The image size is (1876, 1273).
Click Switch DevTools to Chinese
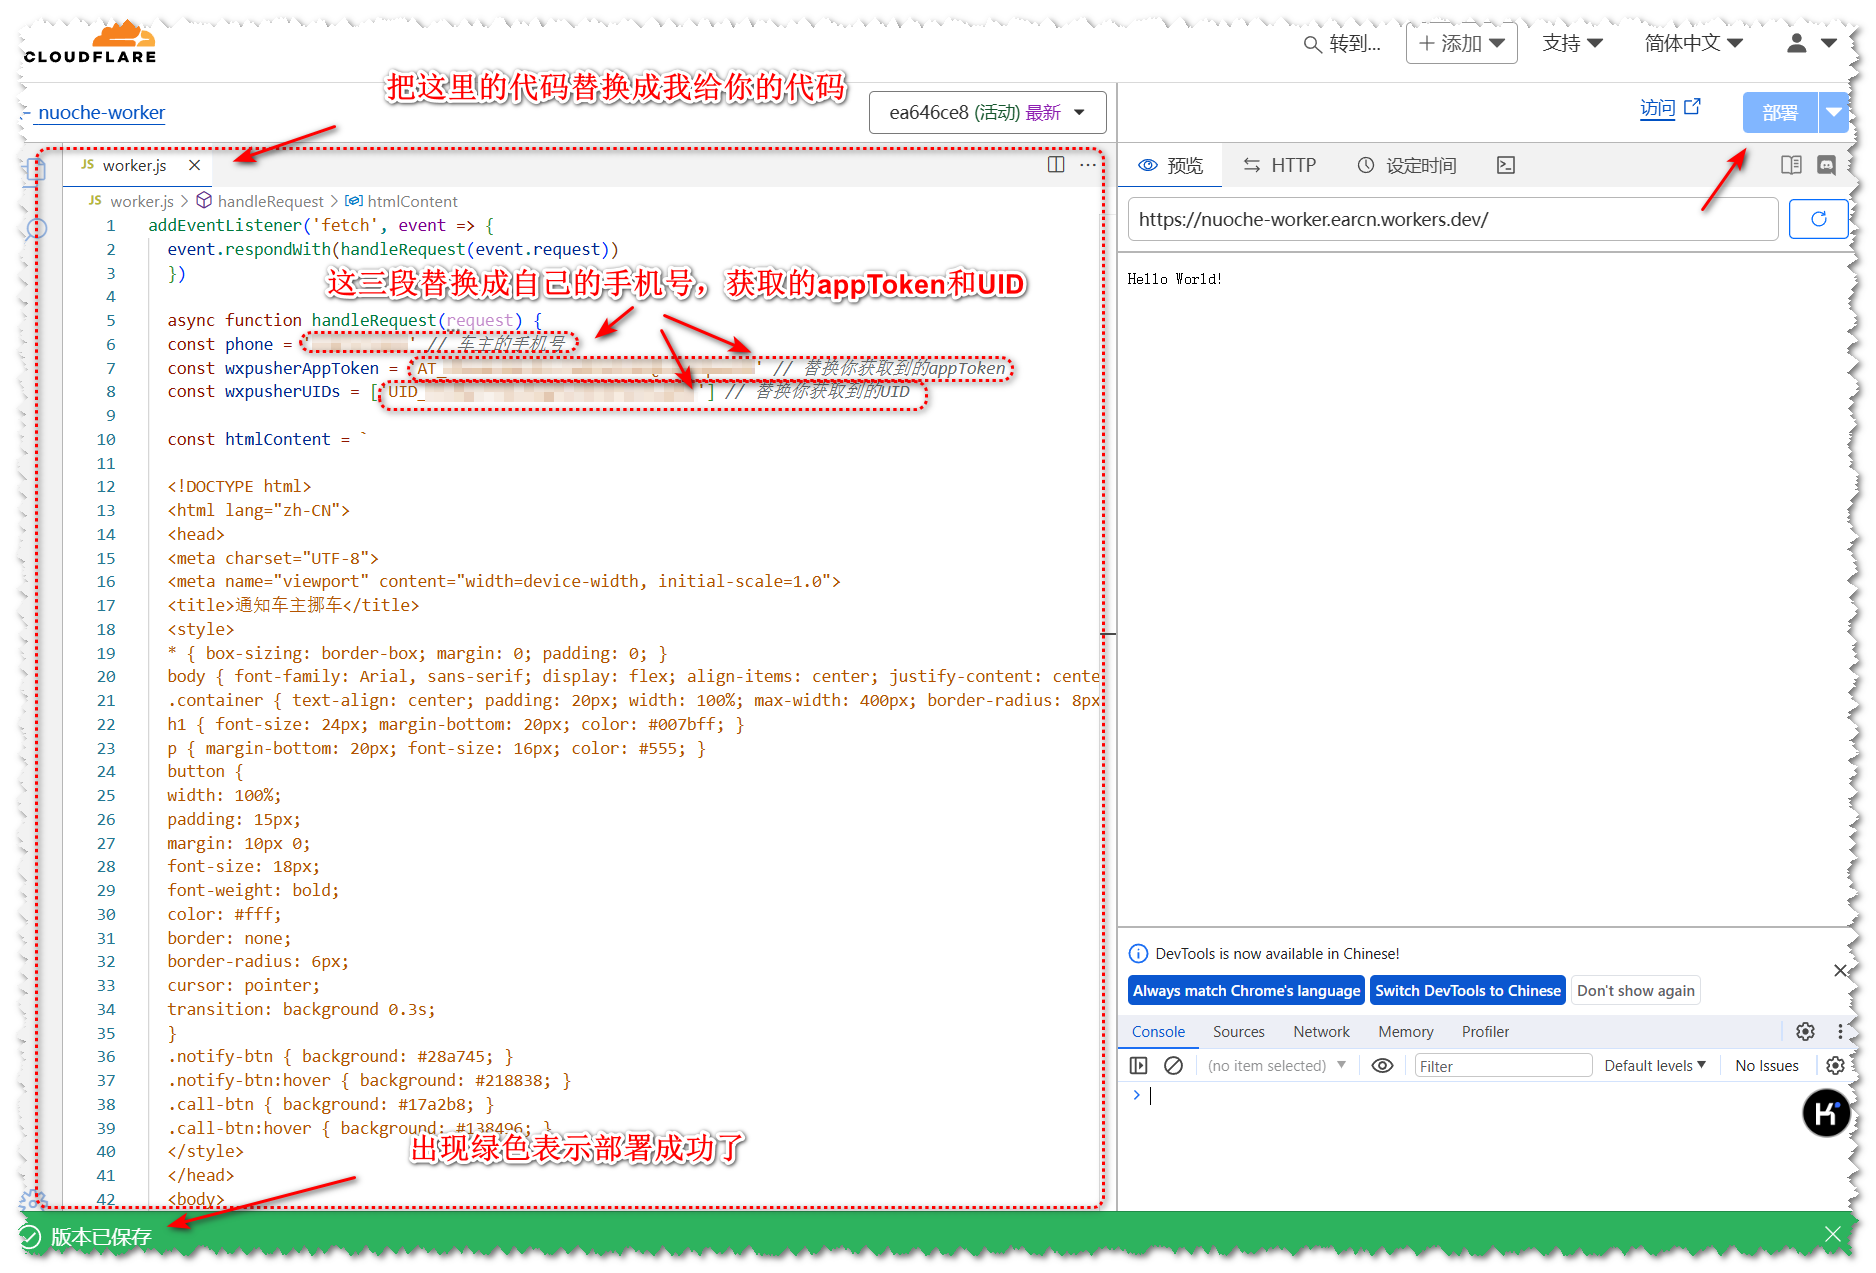tap(1467, 990)
